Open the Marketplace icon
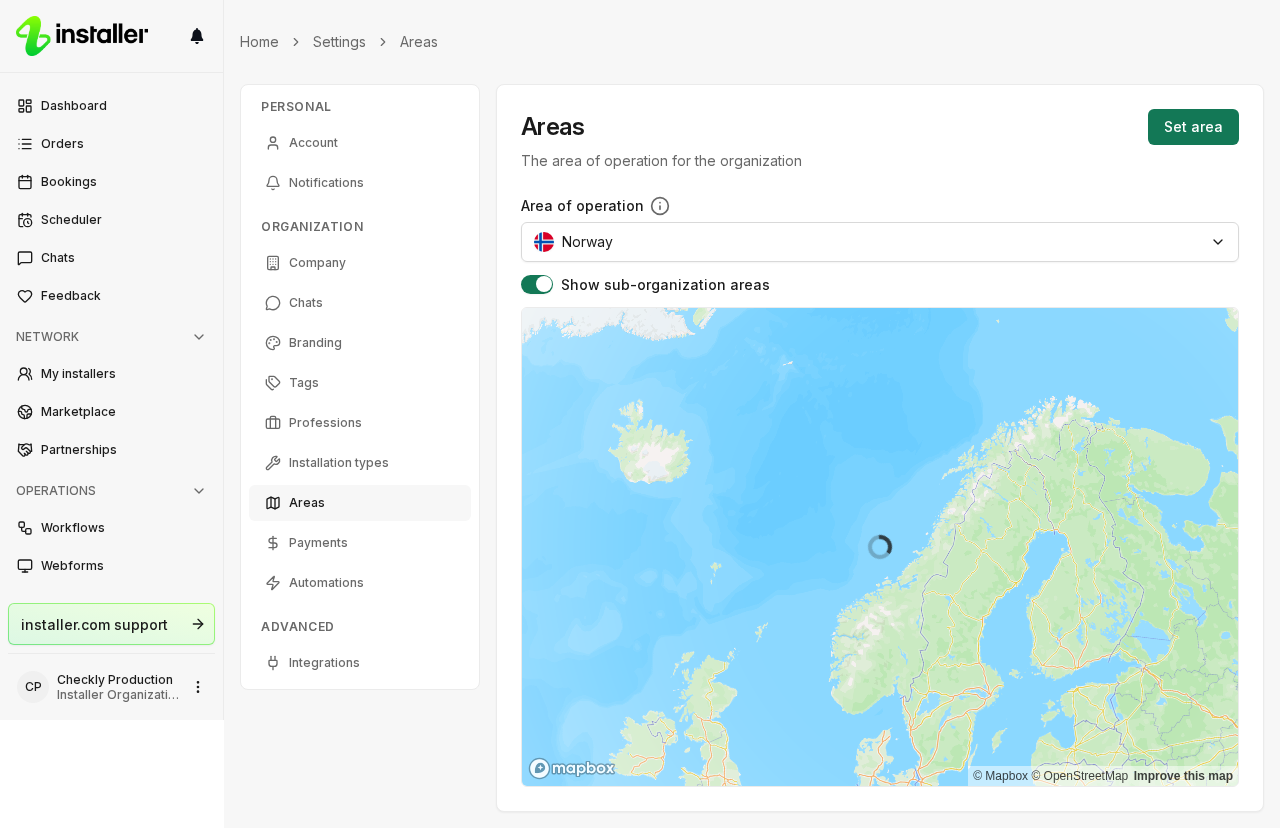The width and height of the screenshot is (1280, 828). click(x=25, y=412)
